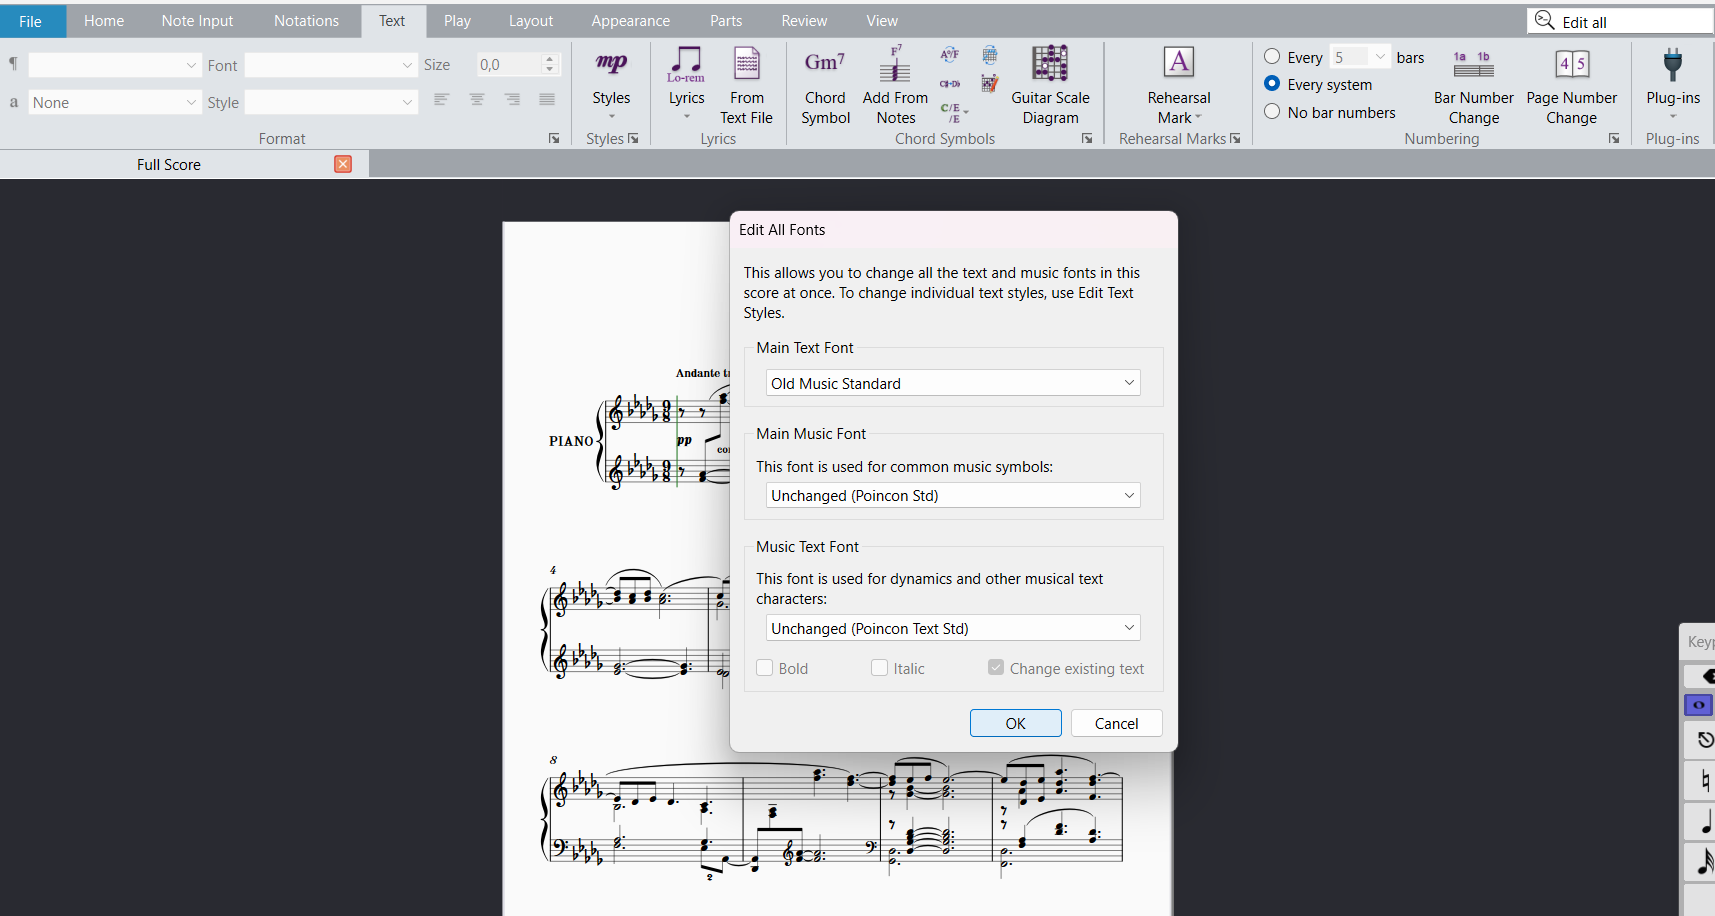Confirm font changes with OK
1715x916 pixels.
[1015, 723]
